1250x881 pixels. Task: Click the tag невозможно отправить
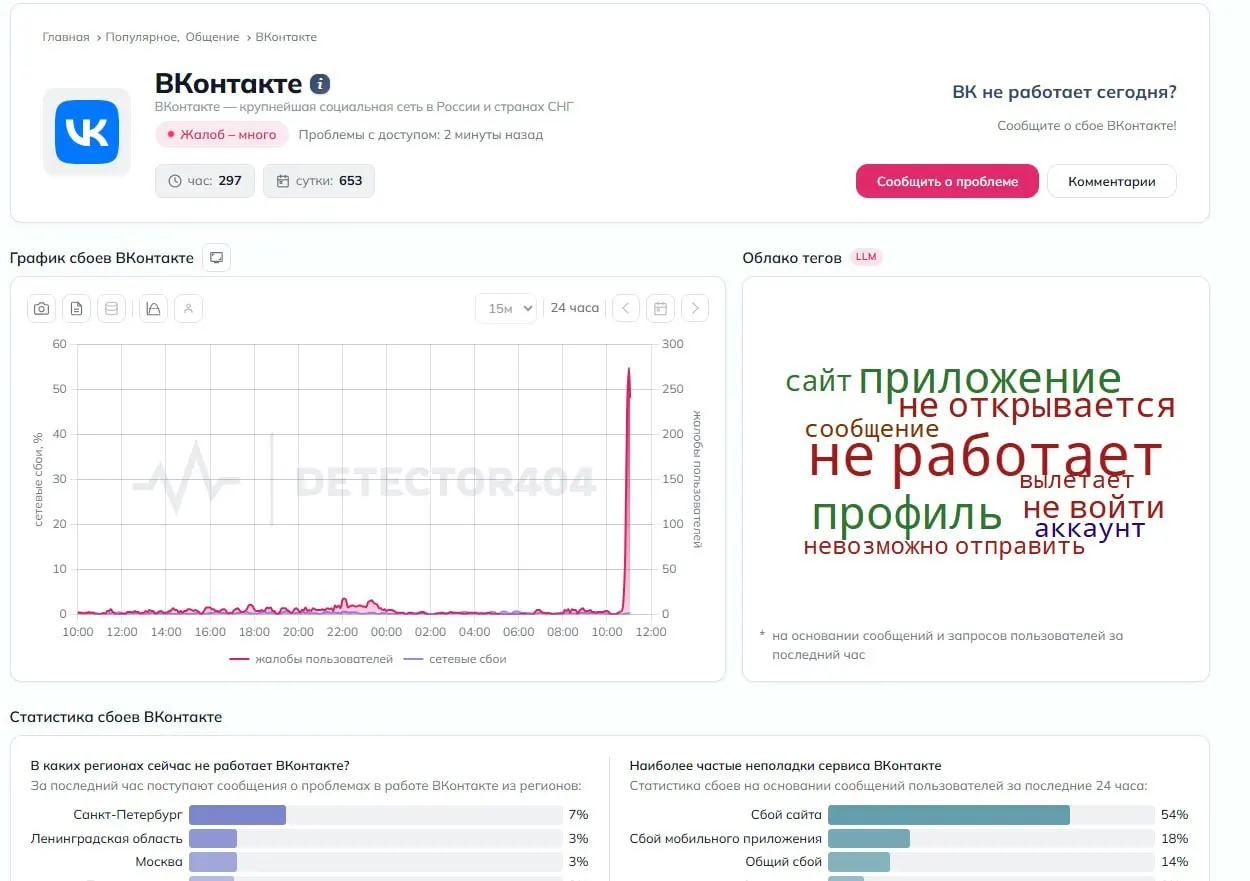coord(944,546)
